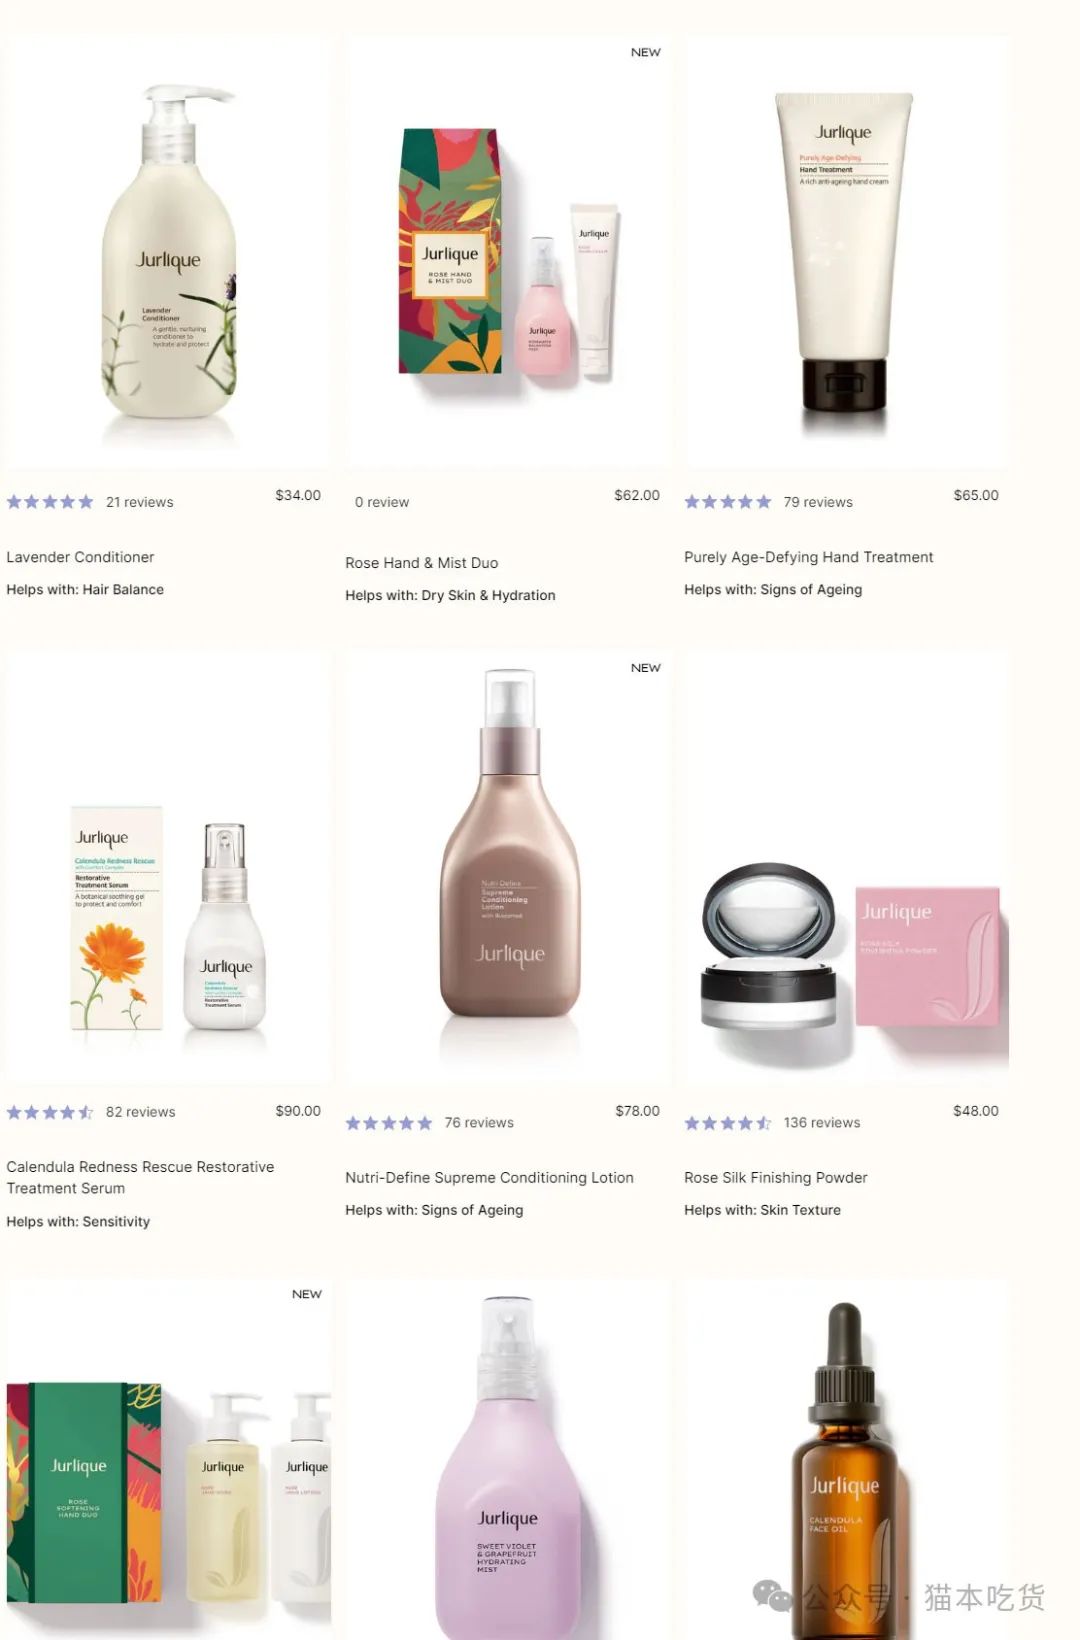Open the Calendula Face Oil dropper bottle image

point(846,1458)
